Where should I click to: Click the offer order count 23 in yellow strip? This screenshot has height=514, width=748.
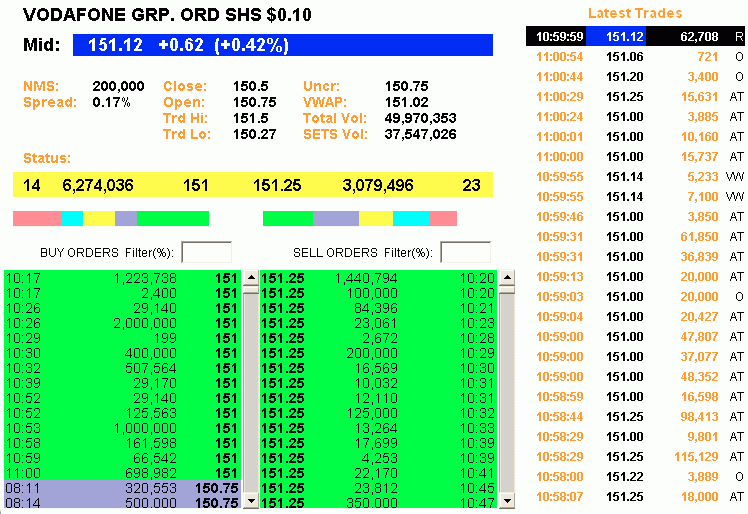click(x=471, y=185)
